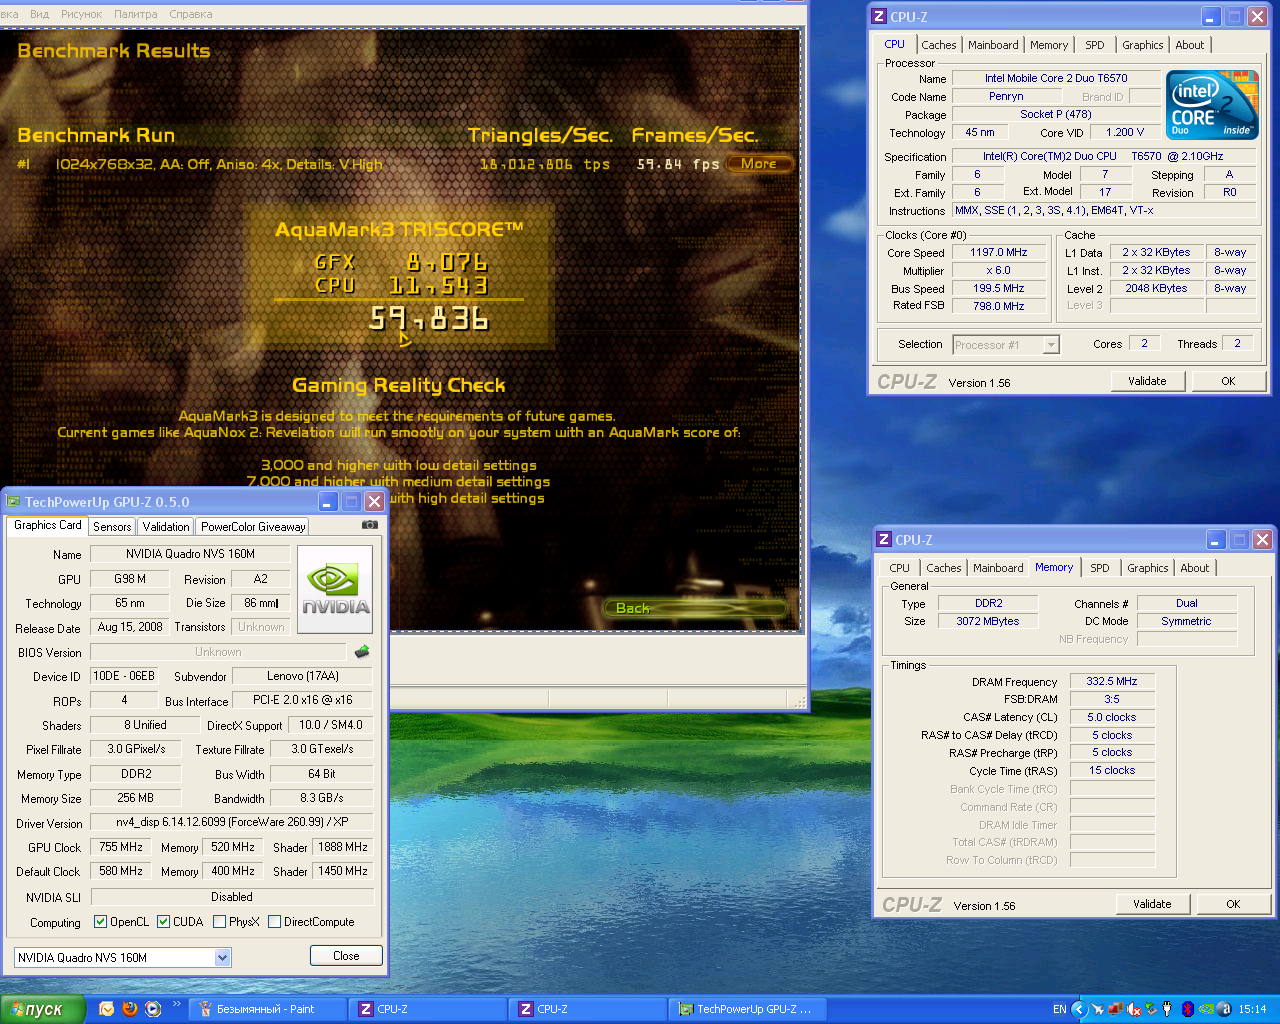Expand the Quick Launch overflow chevron
The image size is (1280, 1024).
click(177, 1004)
